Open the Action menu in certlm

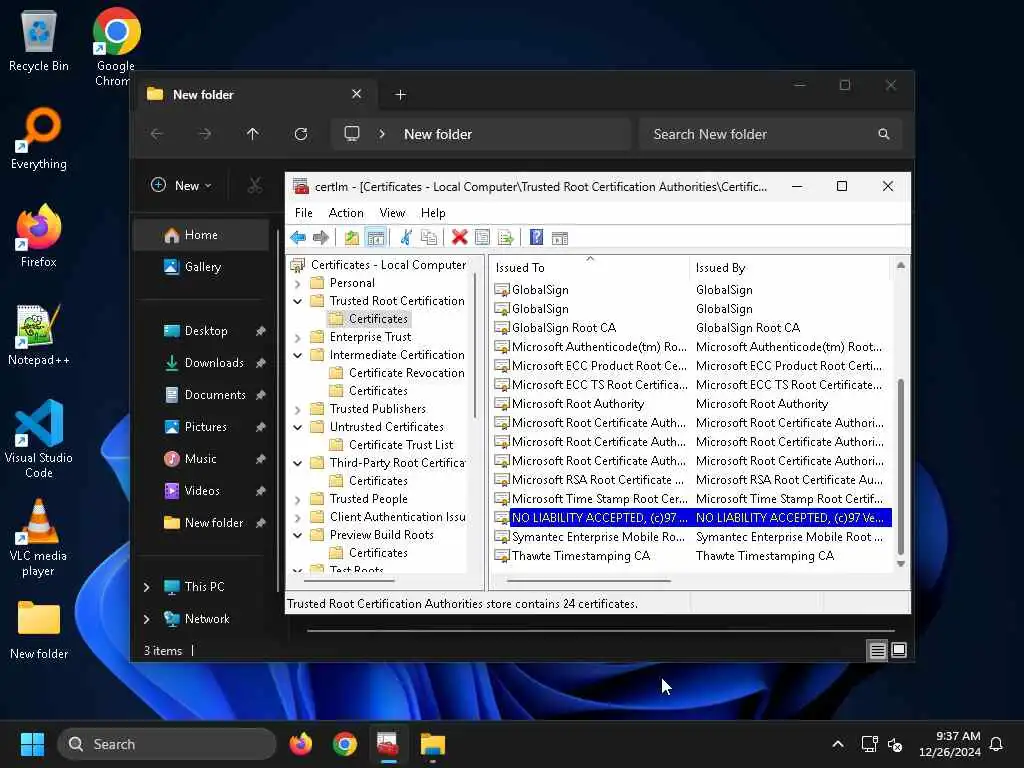point(346,213)
